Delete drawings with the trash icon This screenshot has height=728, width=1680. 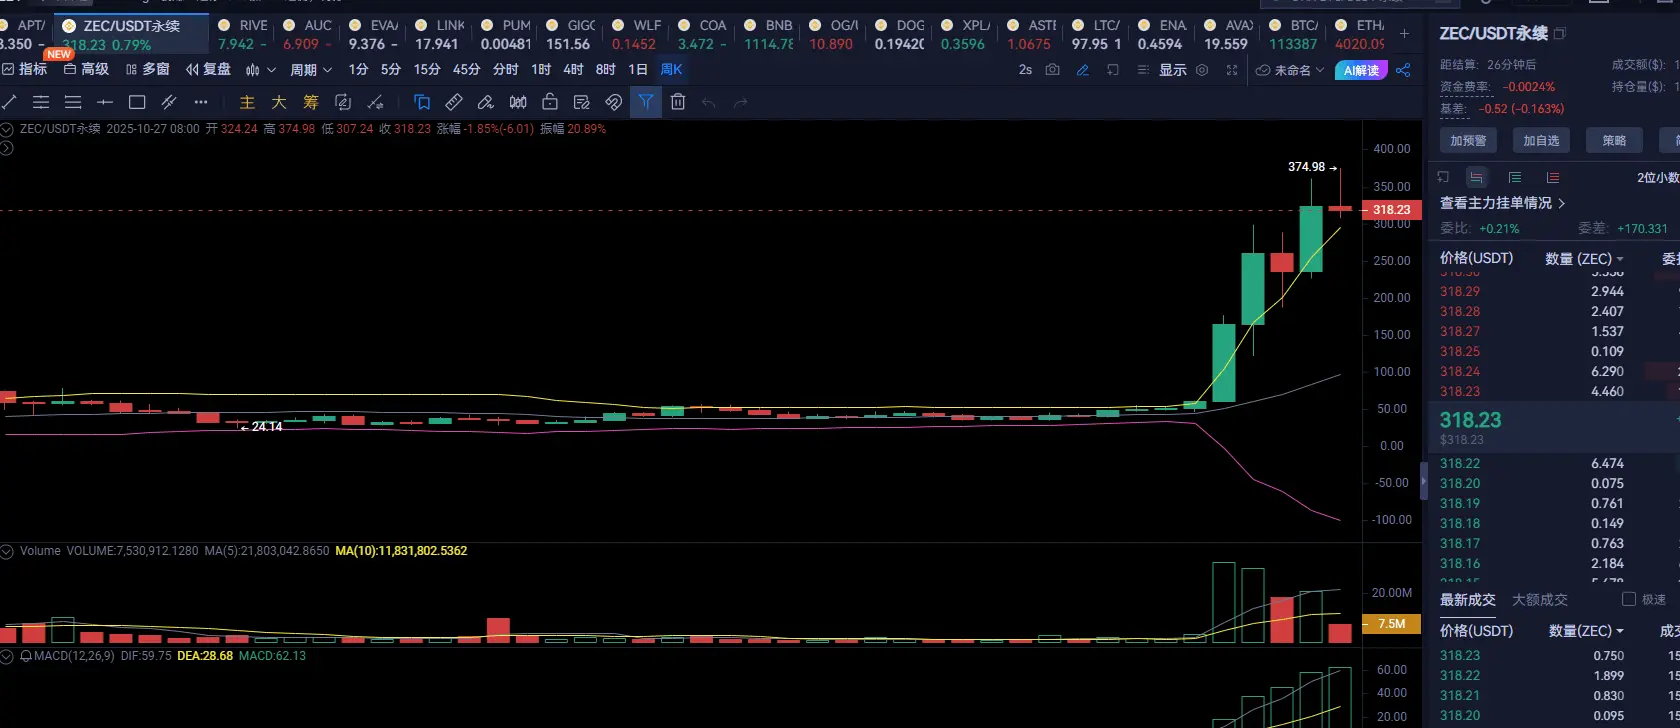[x=678, y=102]
